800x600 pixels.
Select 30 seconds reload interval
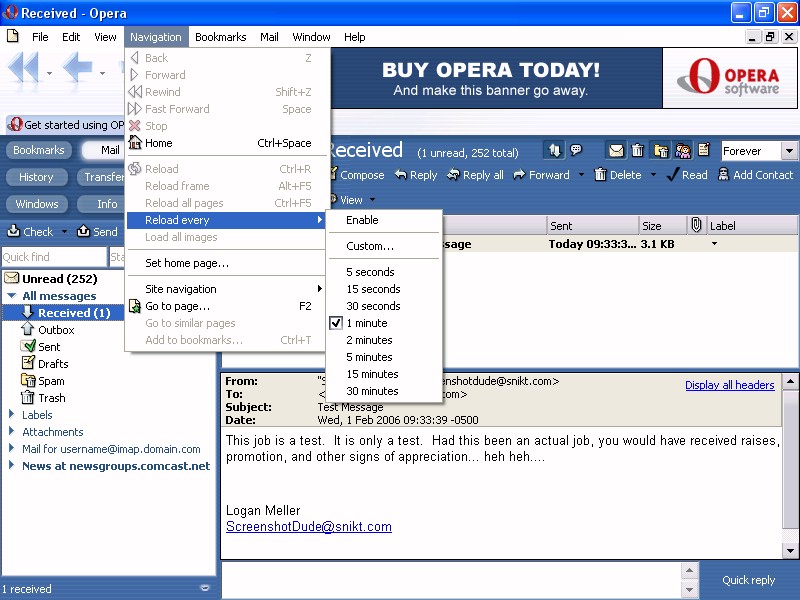click(384, 306)
